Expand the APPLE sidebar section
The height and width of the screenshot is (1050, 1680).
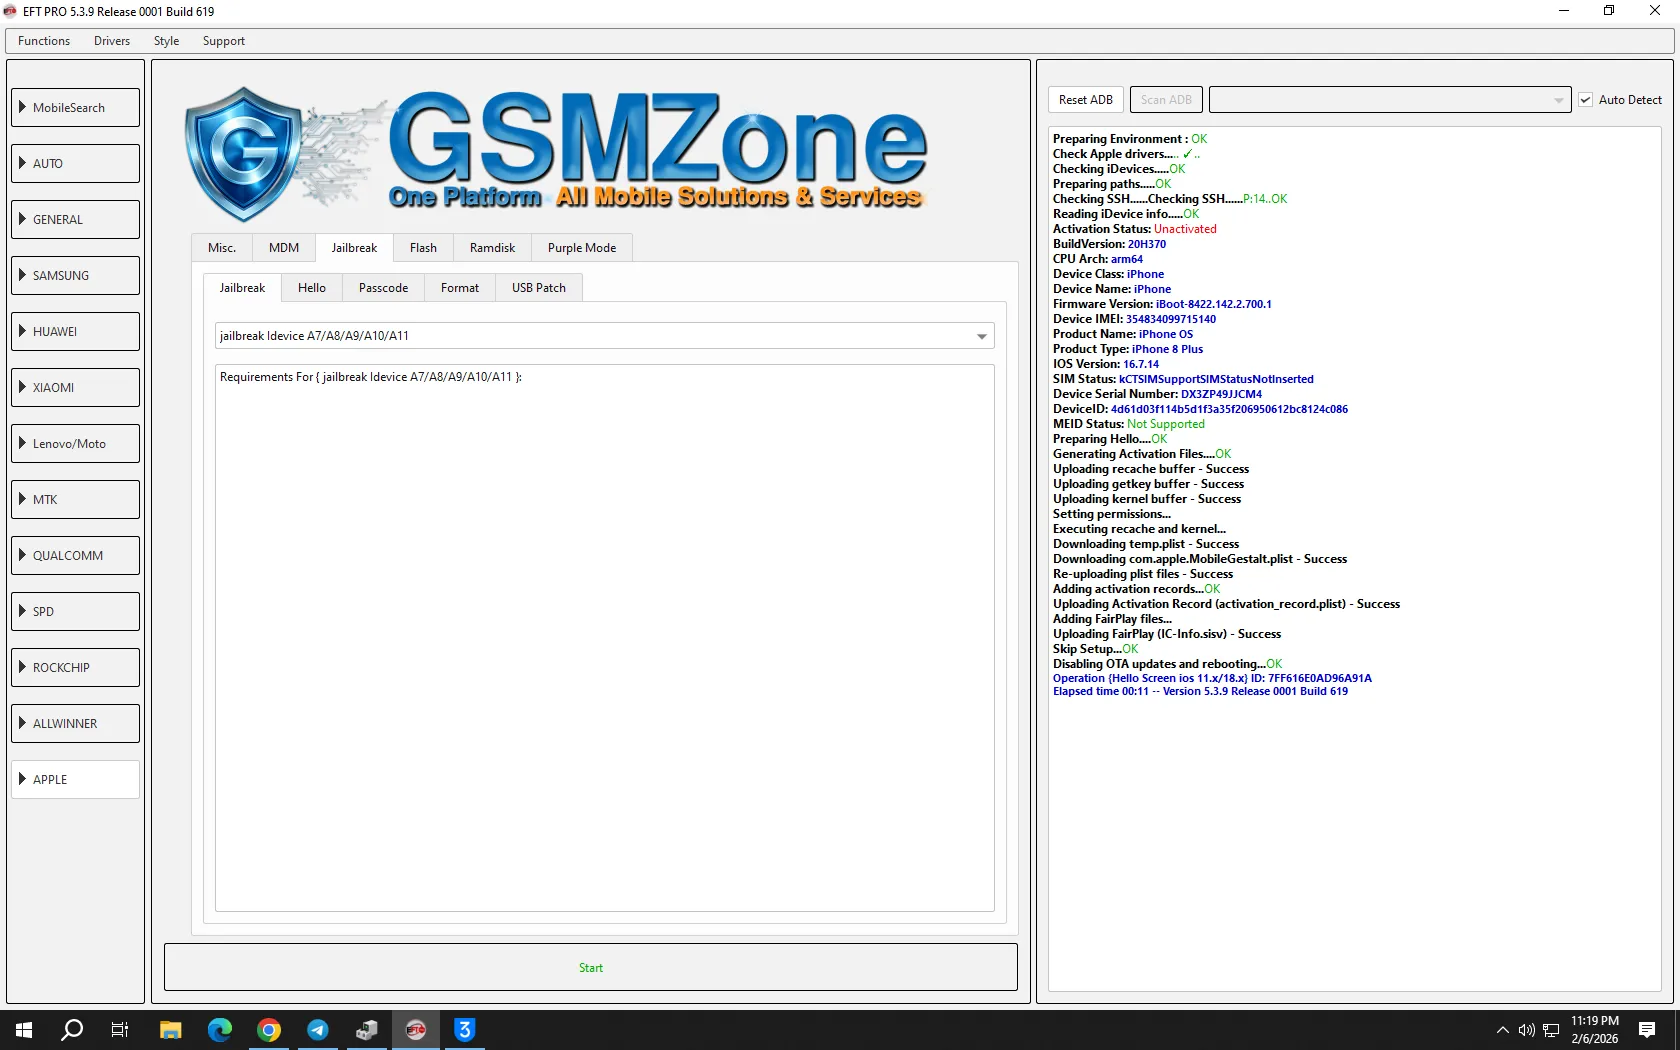pyautogui.click(x=76, y=780)
